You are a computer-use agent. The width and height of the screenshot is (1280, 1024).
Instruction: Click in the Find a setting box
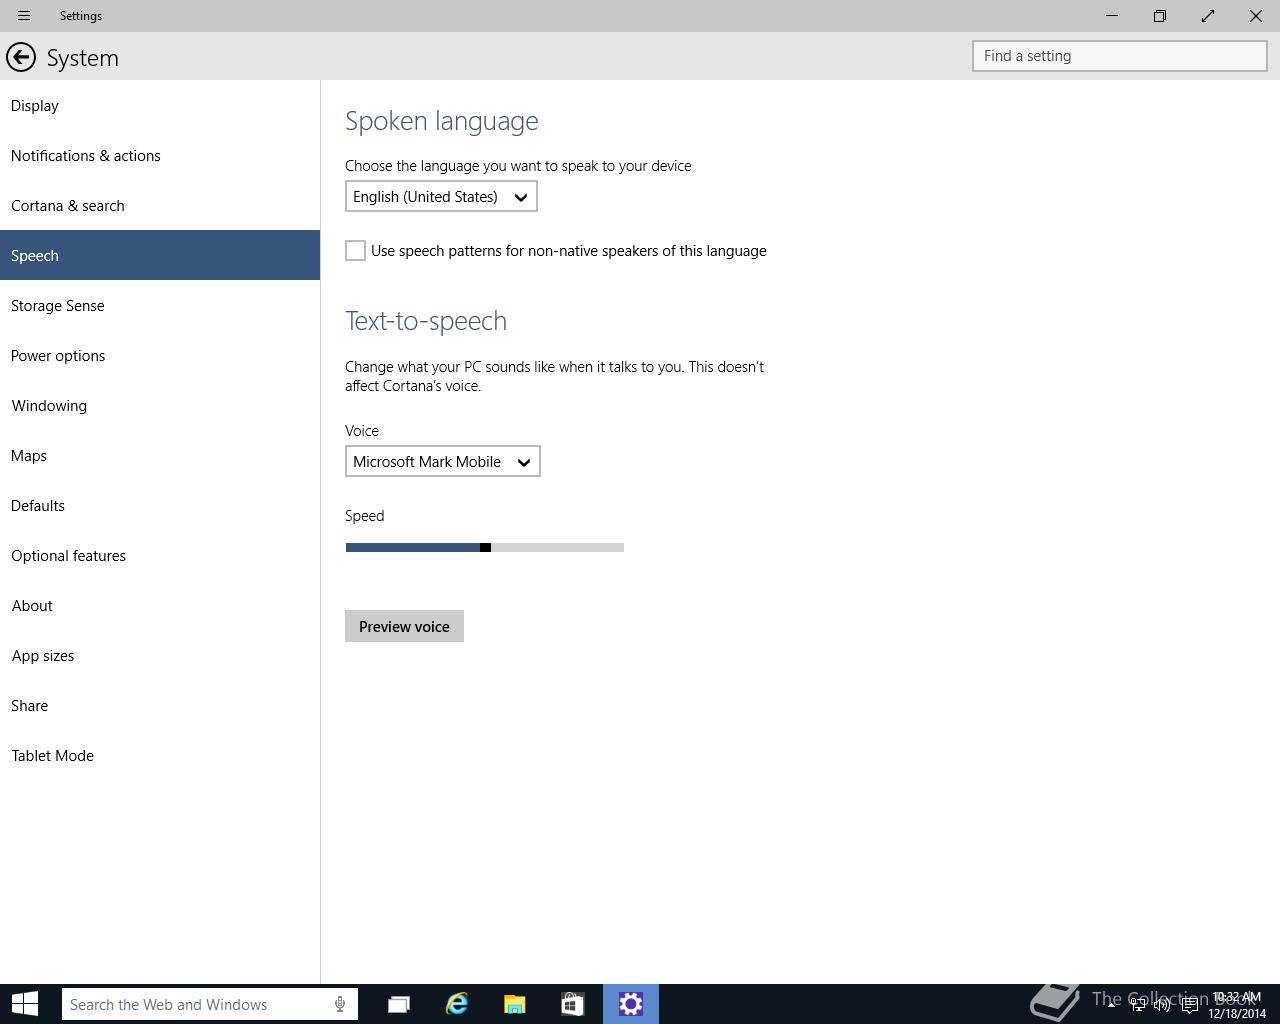pyautogui.click(x=1120, y=56)
